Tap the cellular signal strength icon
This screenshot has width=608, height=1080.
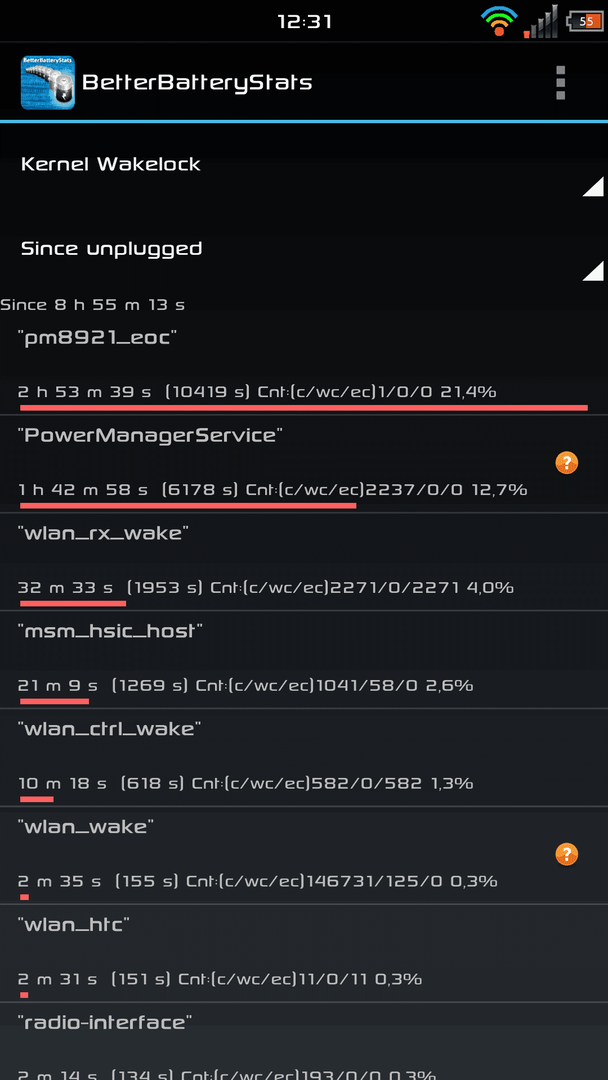pyautogui.click(x=541, y=22)
